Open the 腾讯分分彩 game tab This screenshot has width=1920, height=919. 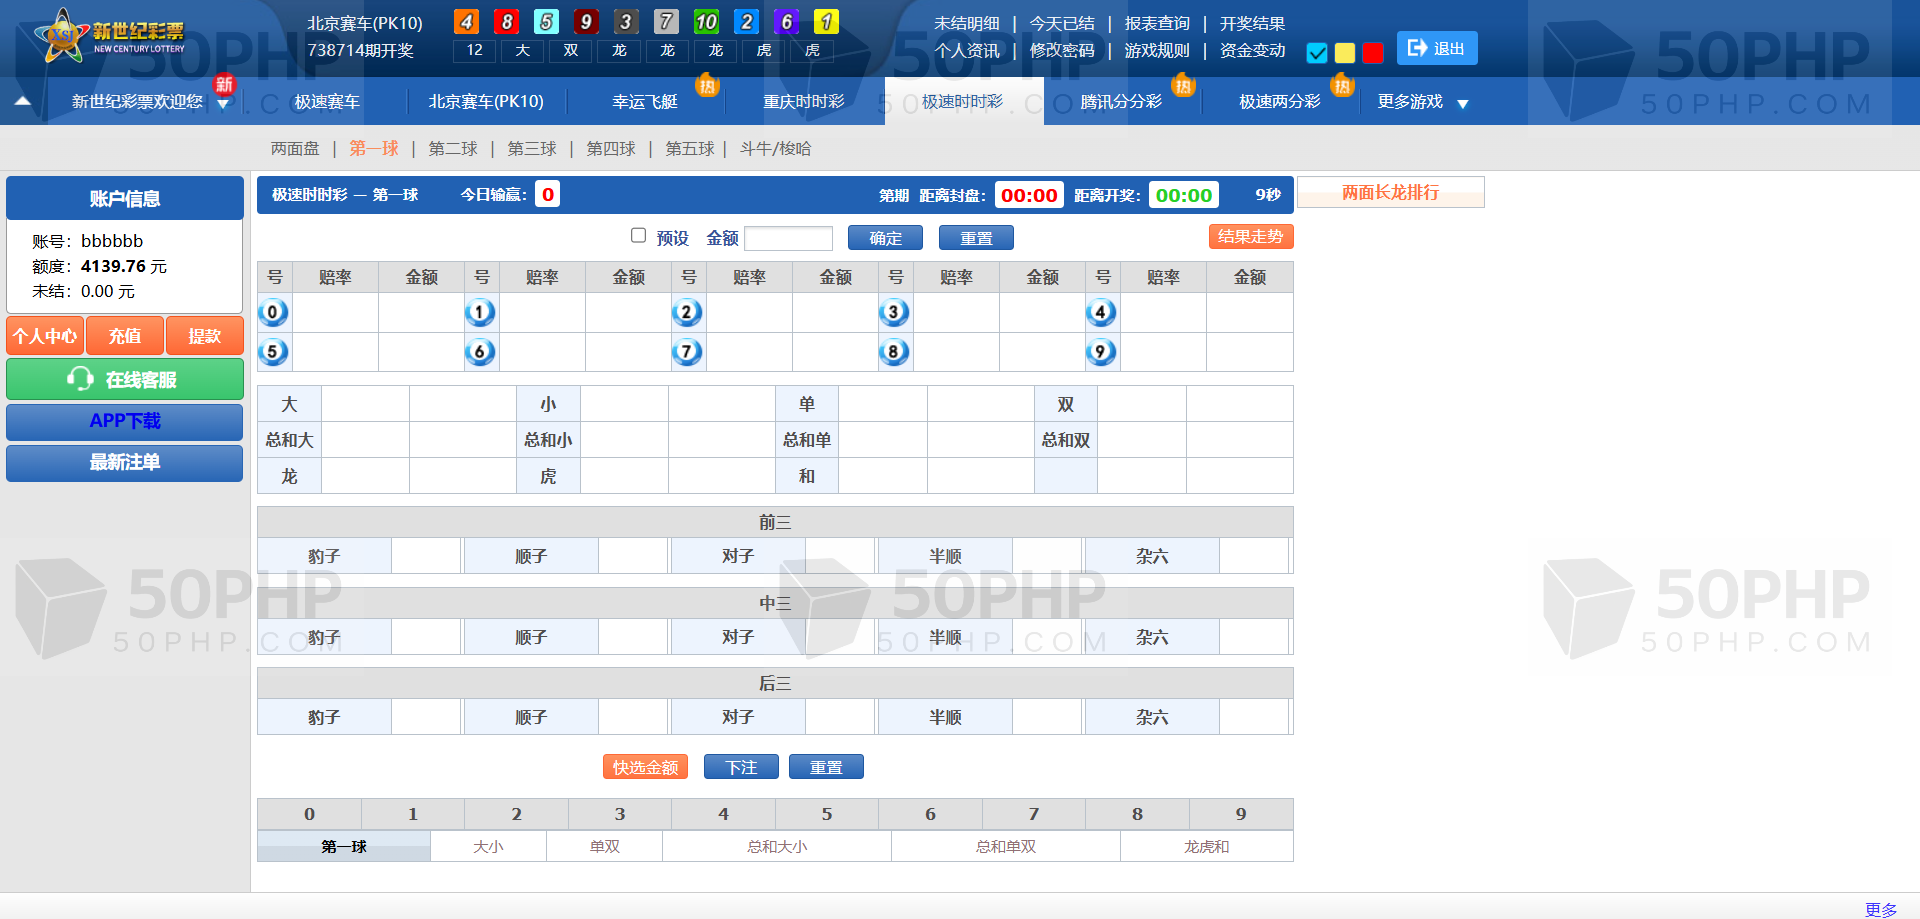pos(1121,102)
